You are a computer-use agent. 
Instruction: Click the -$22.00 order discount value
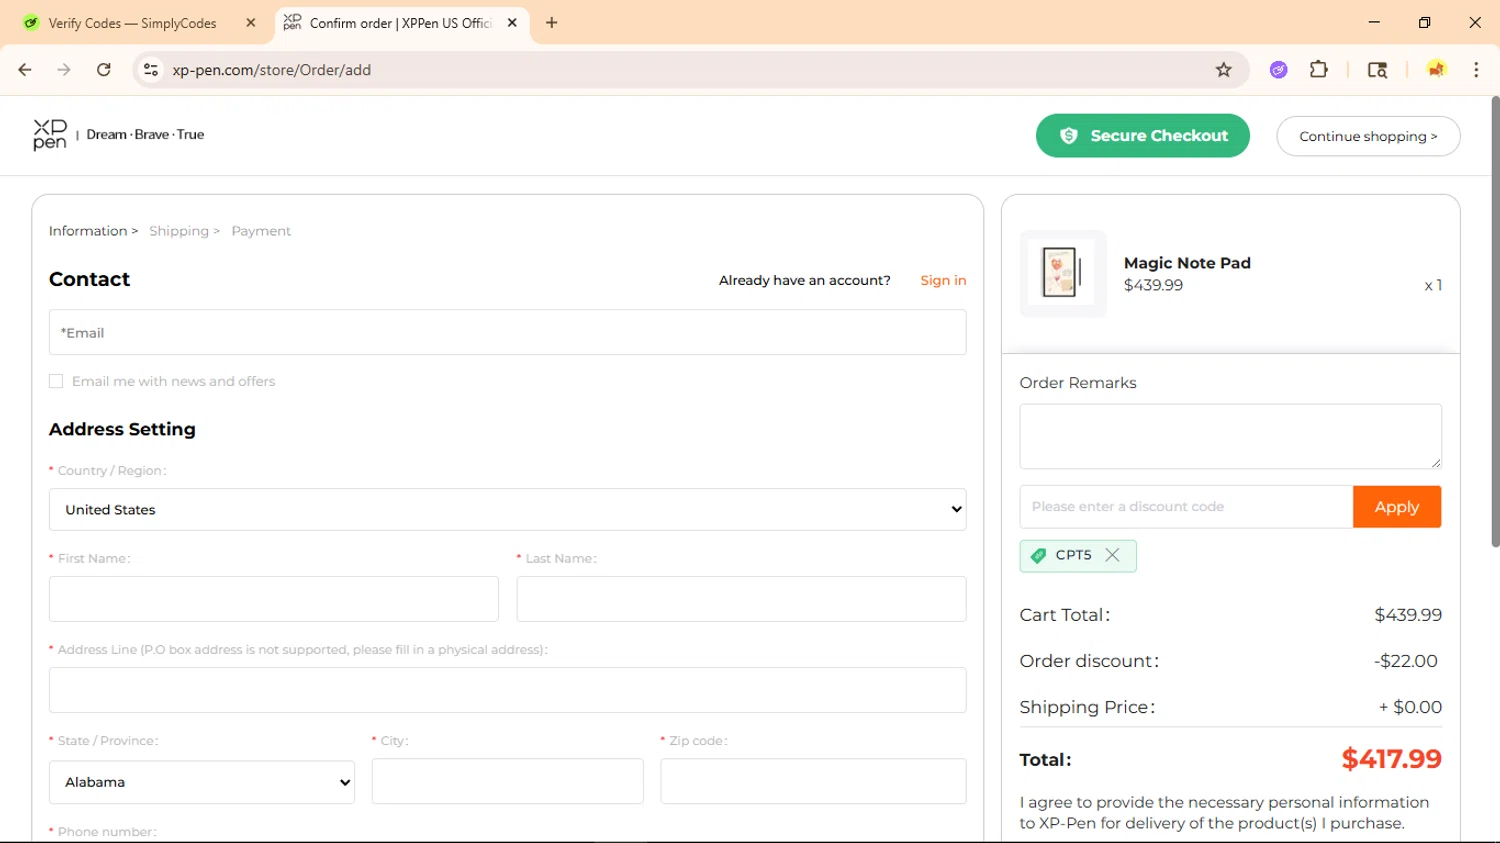pyautogui.click(x=1405, y=661)
